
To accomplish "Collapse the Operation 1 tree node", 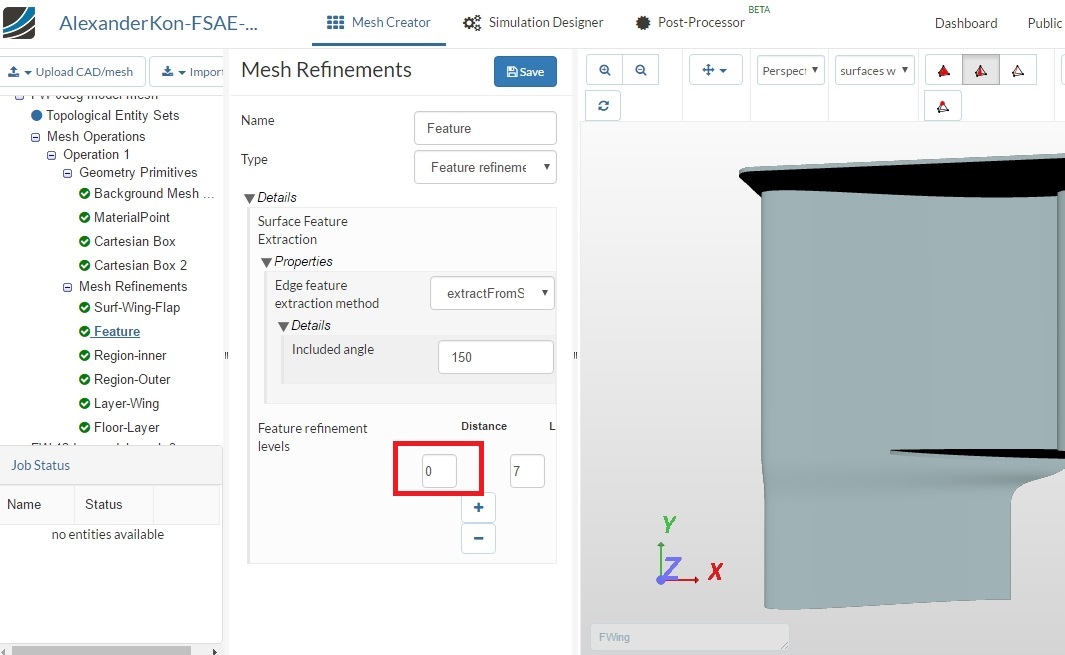I will pos(52,156).
